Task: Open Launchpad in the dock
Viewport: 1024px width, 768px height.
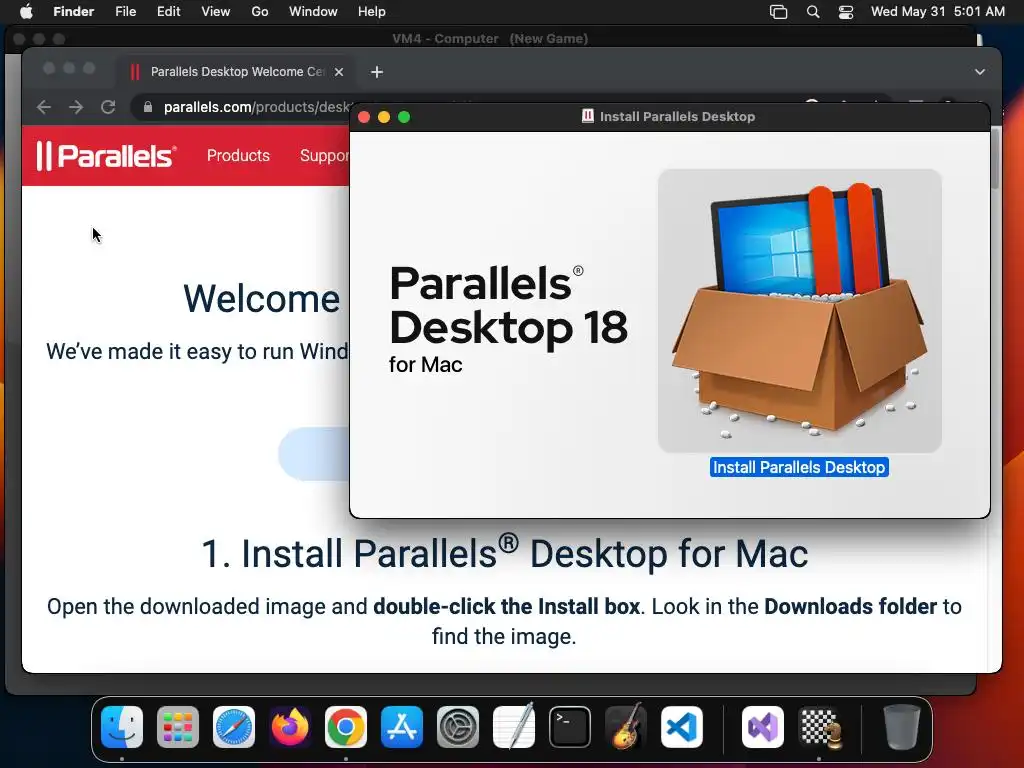Action: 178,727
